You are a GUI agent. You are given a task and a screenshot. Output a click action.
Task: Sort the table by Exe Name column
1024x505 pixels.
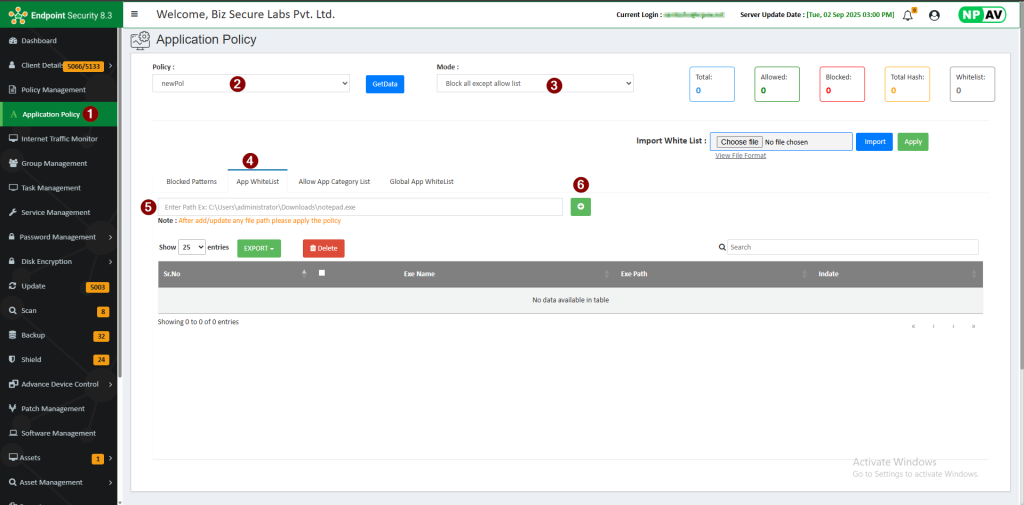click(420, 273)
